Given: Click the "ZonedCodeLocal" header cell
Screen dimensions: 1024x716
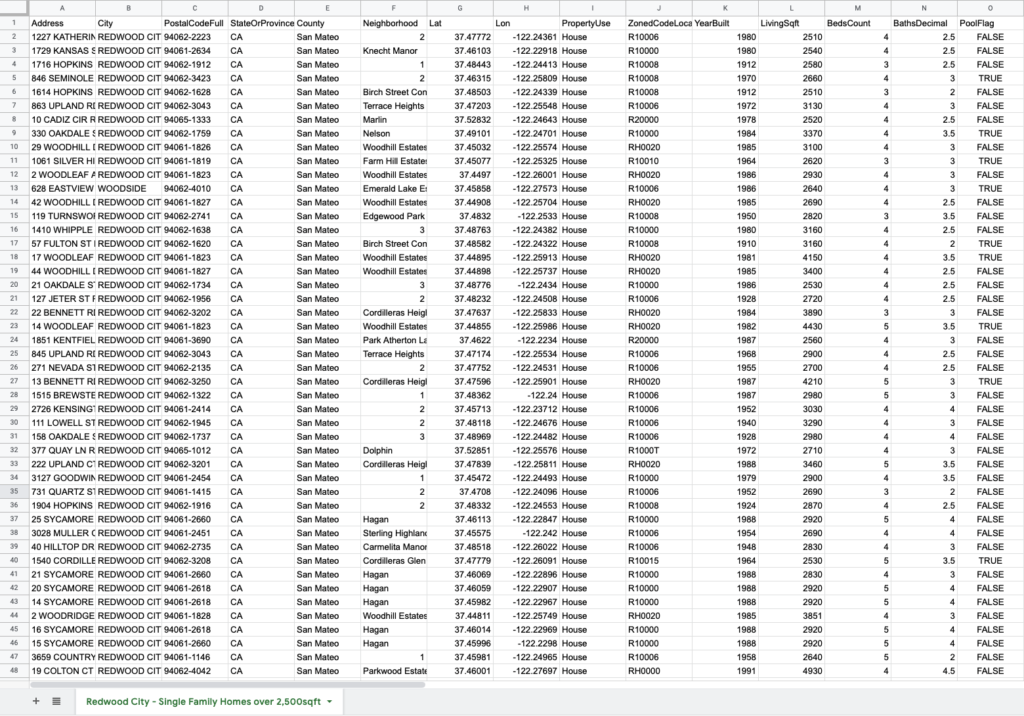Looking at the screenshot, I should point(659,23).
